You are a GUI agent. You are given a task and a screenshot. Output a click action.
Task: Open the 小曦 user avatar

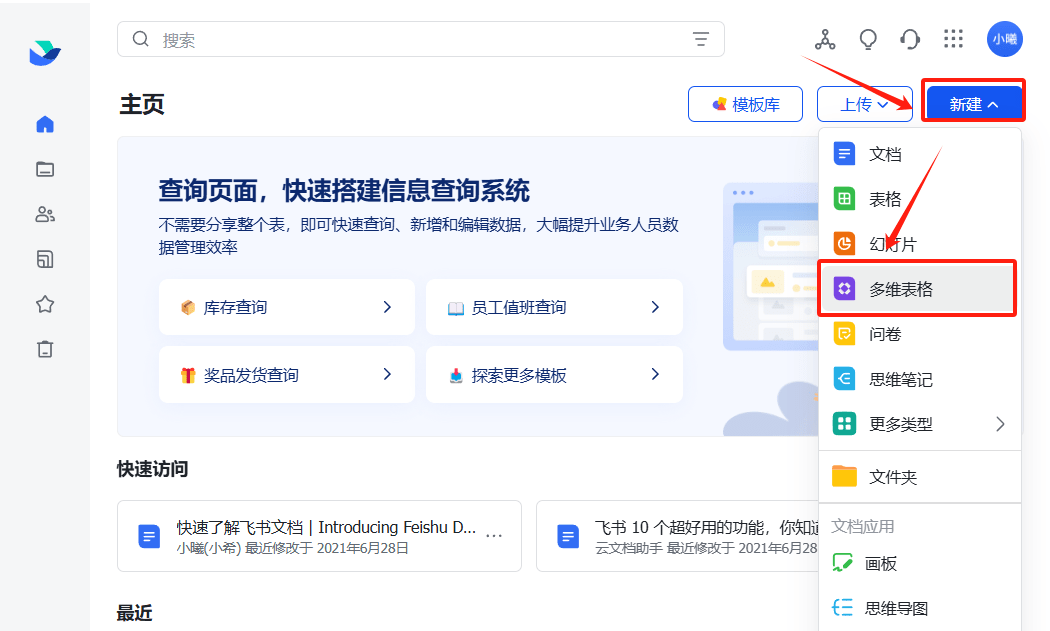pyautogui.click(x=1004, y=39)
